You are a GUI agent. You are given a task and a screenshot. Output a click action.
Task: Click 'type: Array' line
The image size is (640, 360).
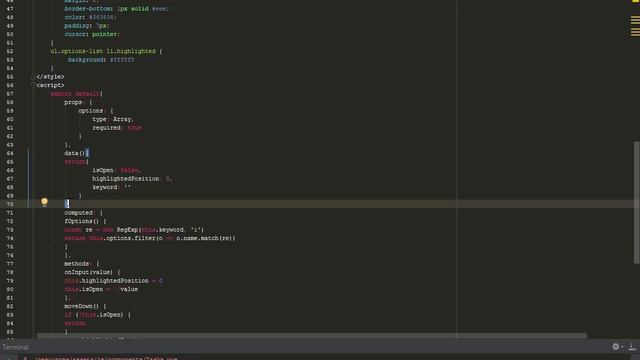tap(113, 119)
